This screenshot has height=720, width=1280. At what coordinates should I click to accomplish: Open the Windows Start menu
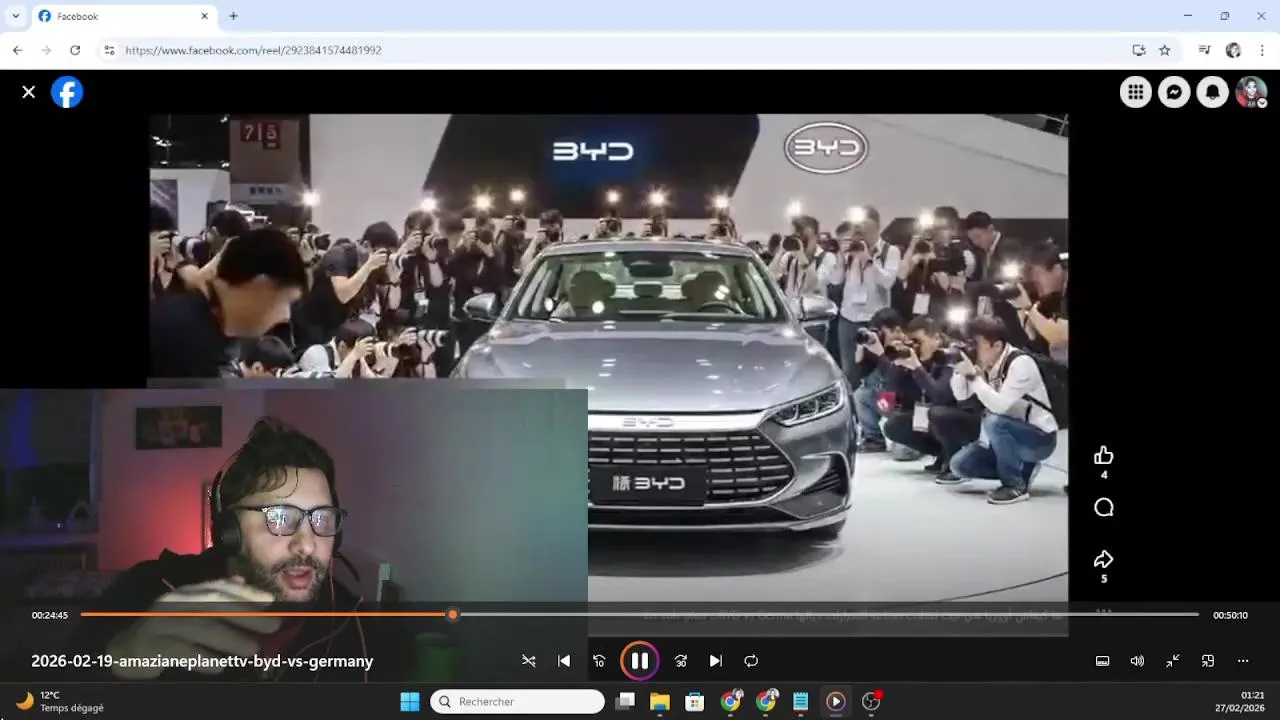click(410, 702)
